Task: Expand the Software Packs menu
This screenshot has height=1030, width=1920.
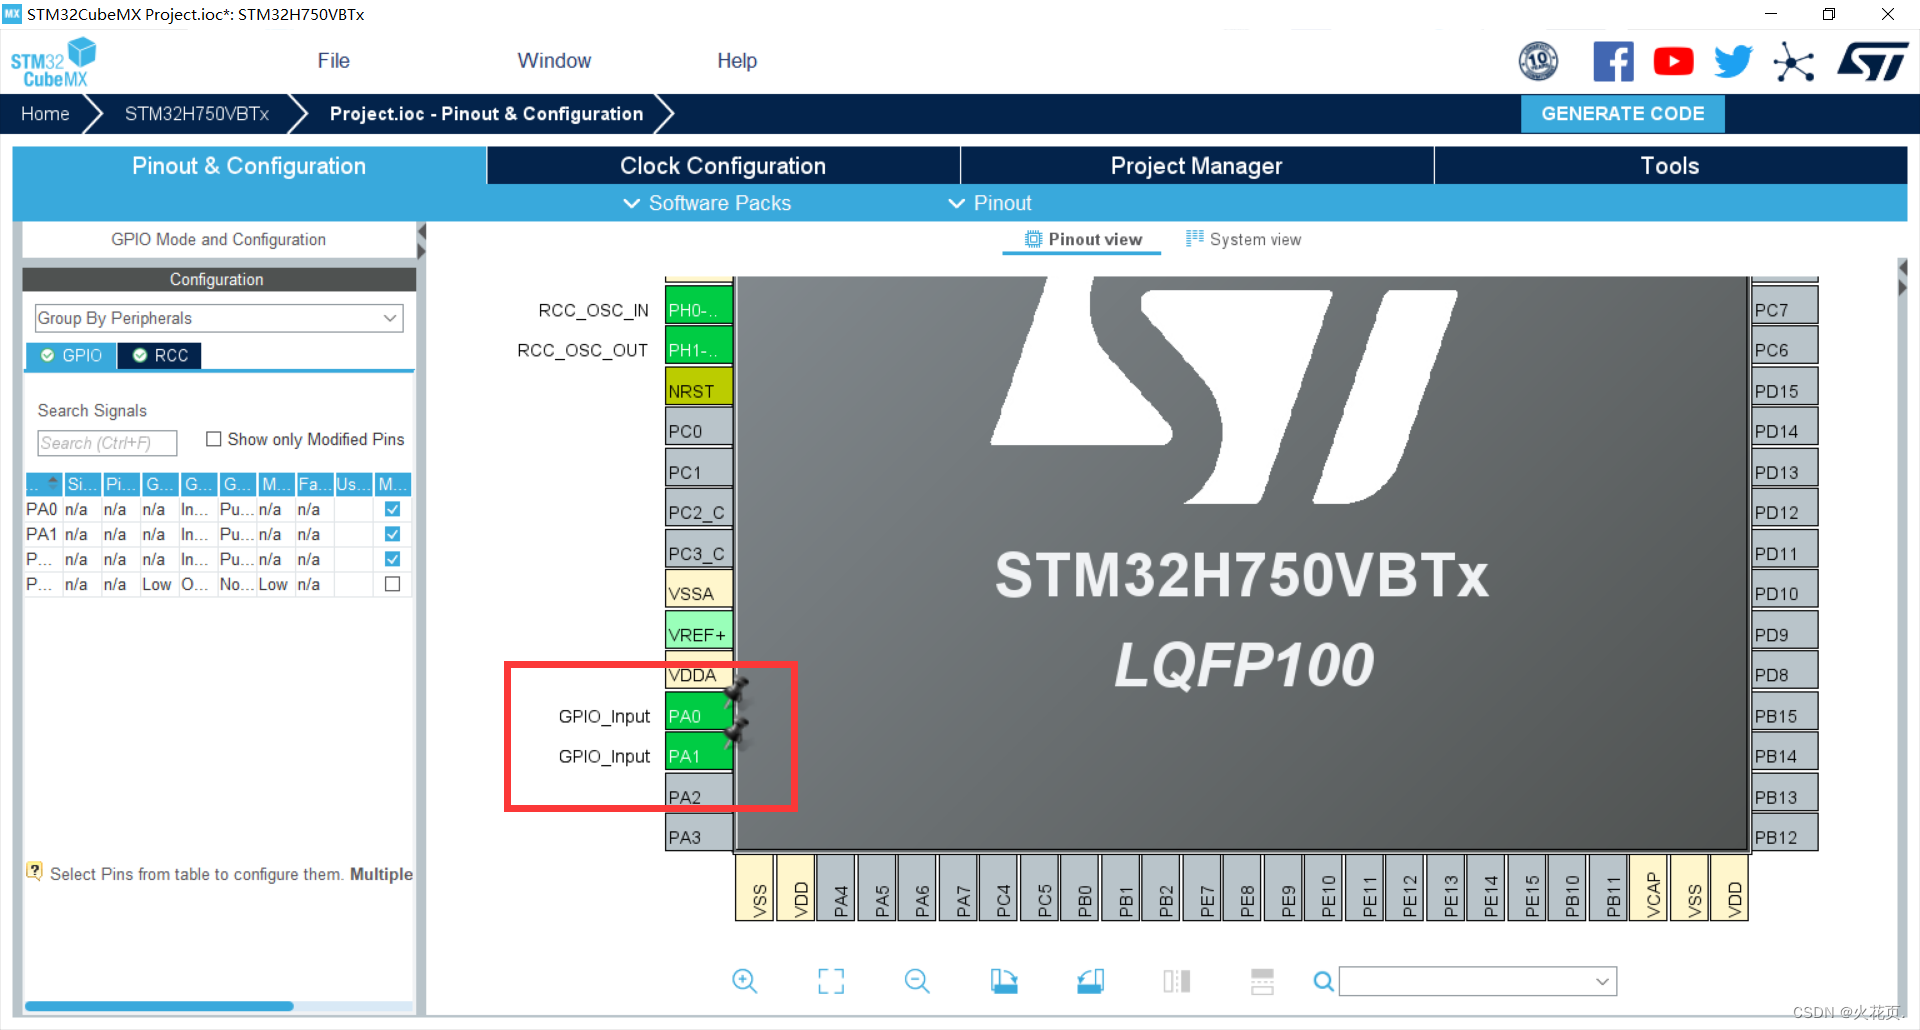Action: coord(707,203)
